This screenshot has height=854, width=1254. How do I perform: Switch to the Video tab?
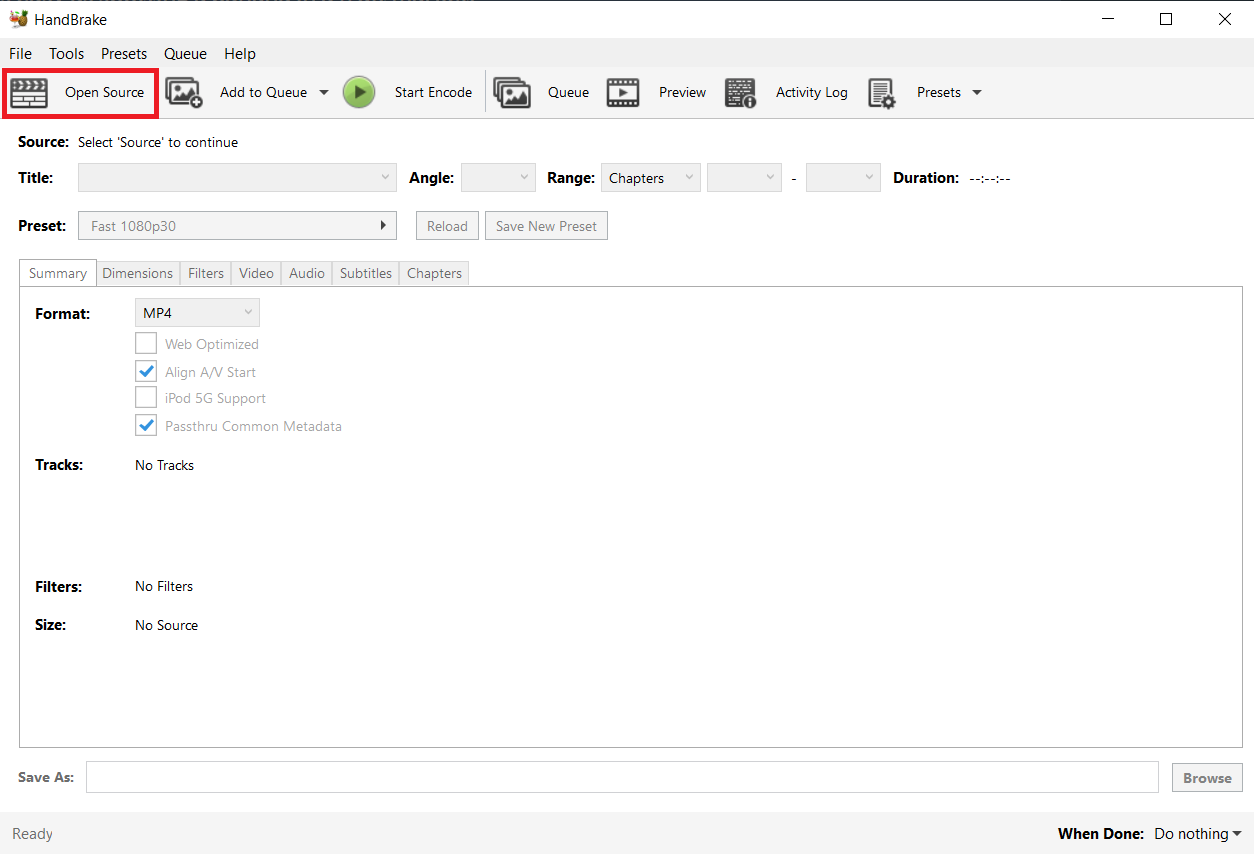click(x=256, y=272)
